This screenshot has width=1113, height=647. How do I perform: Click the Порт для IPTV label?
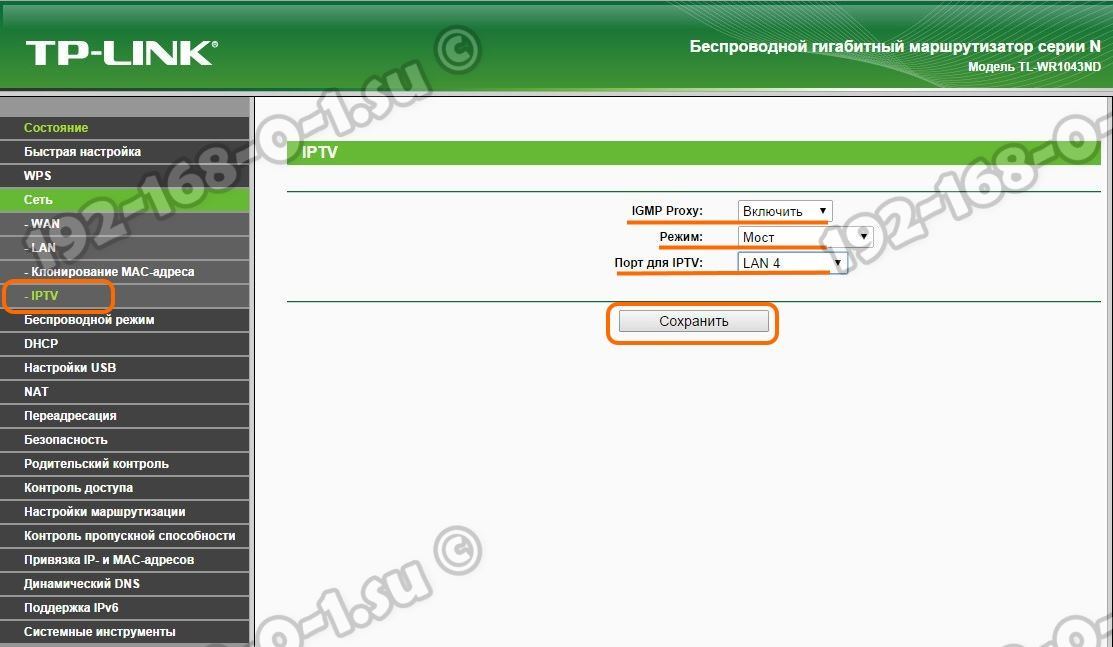pos(658,263)
